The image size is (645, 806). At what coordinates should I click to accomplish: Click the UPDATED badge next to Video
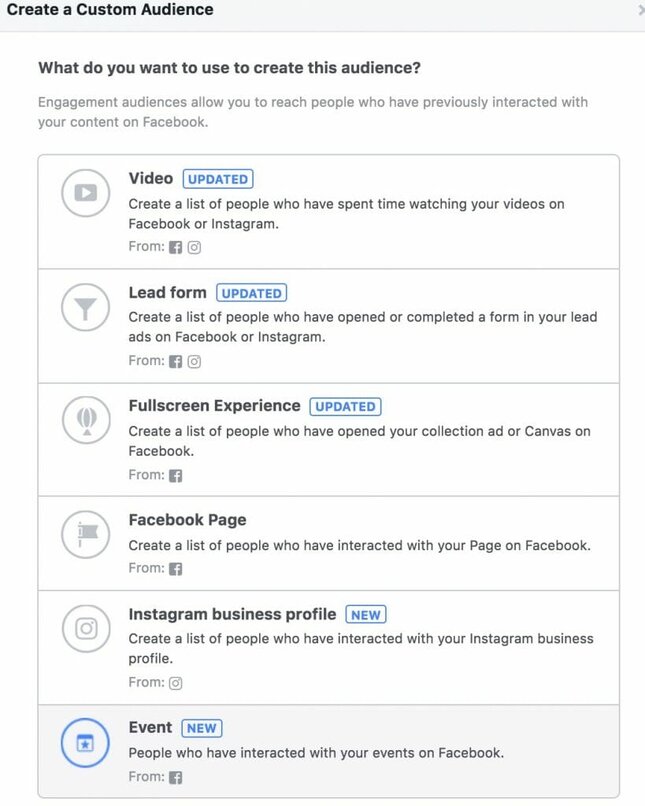(218, 179)
